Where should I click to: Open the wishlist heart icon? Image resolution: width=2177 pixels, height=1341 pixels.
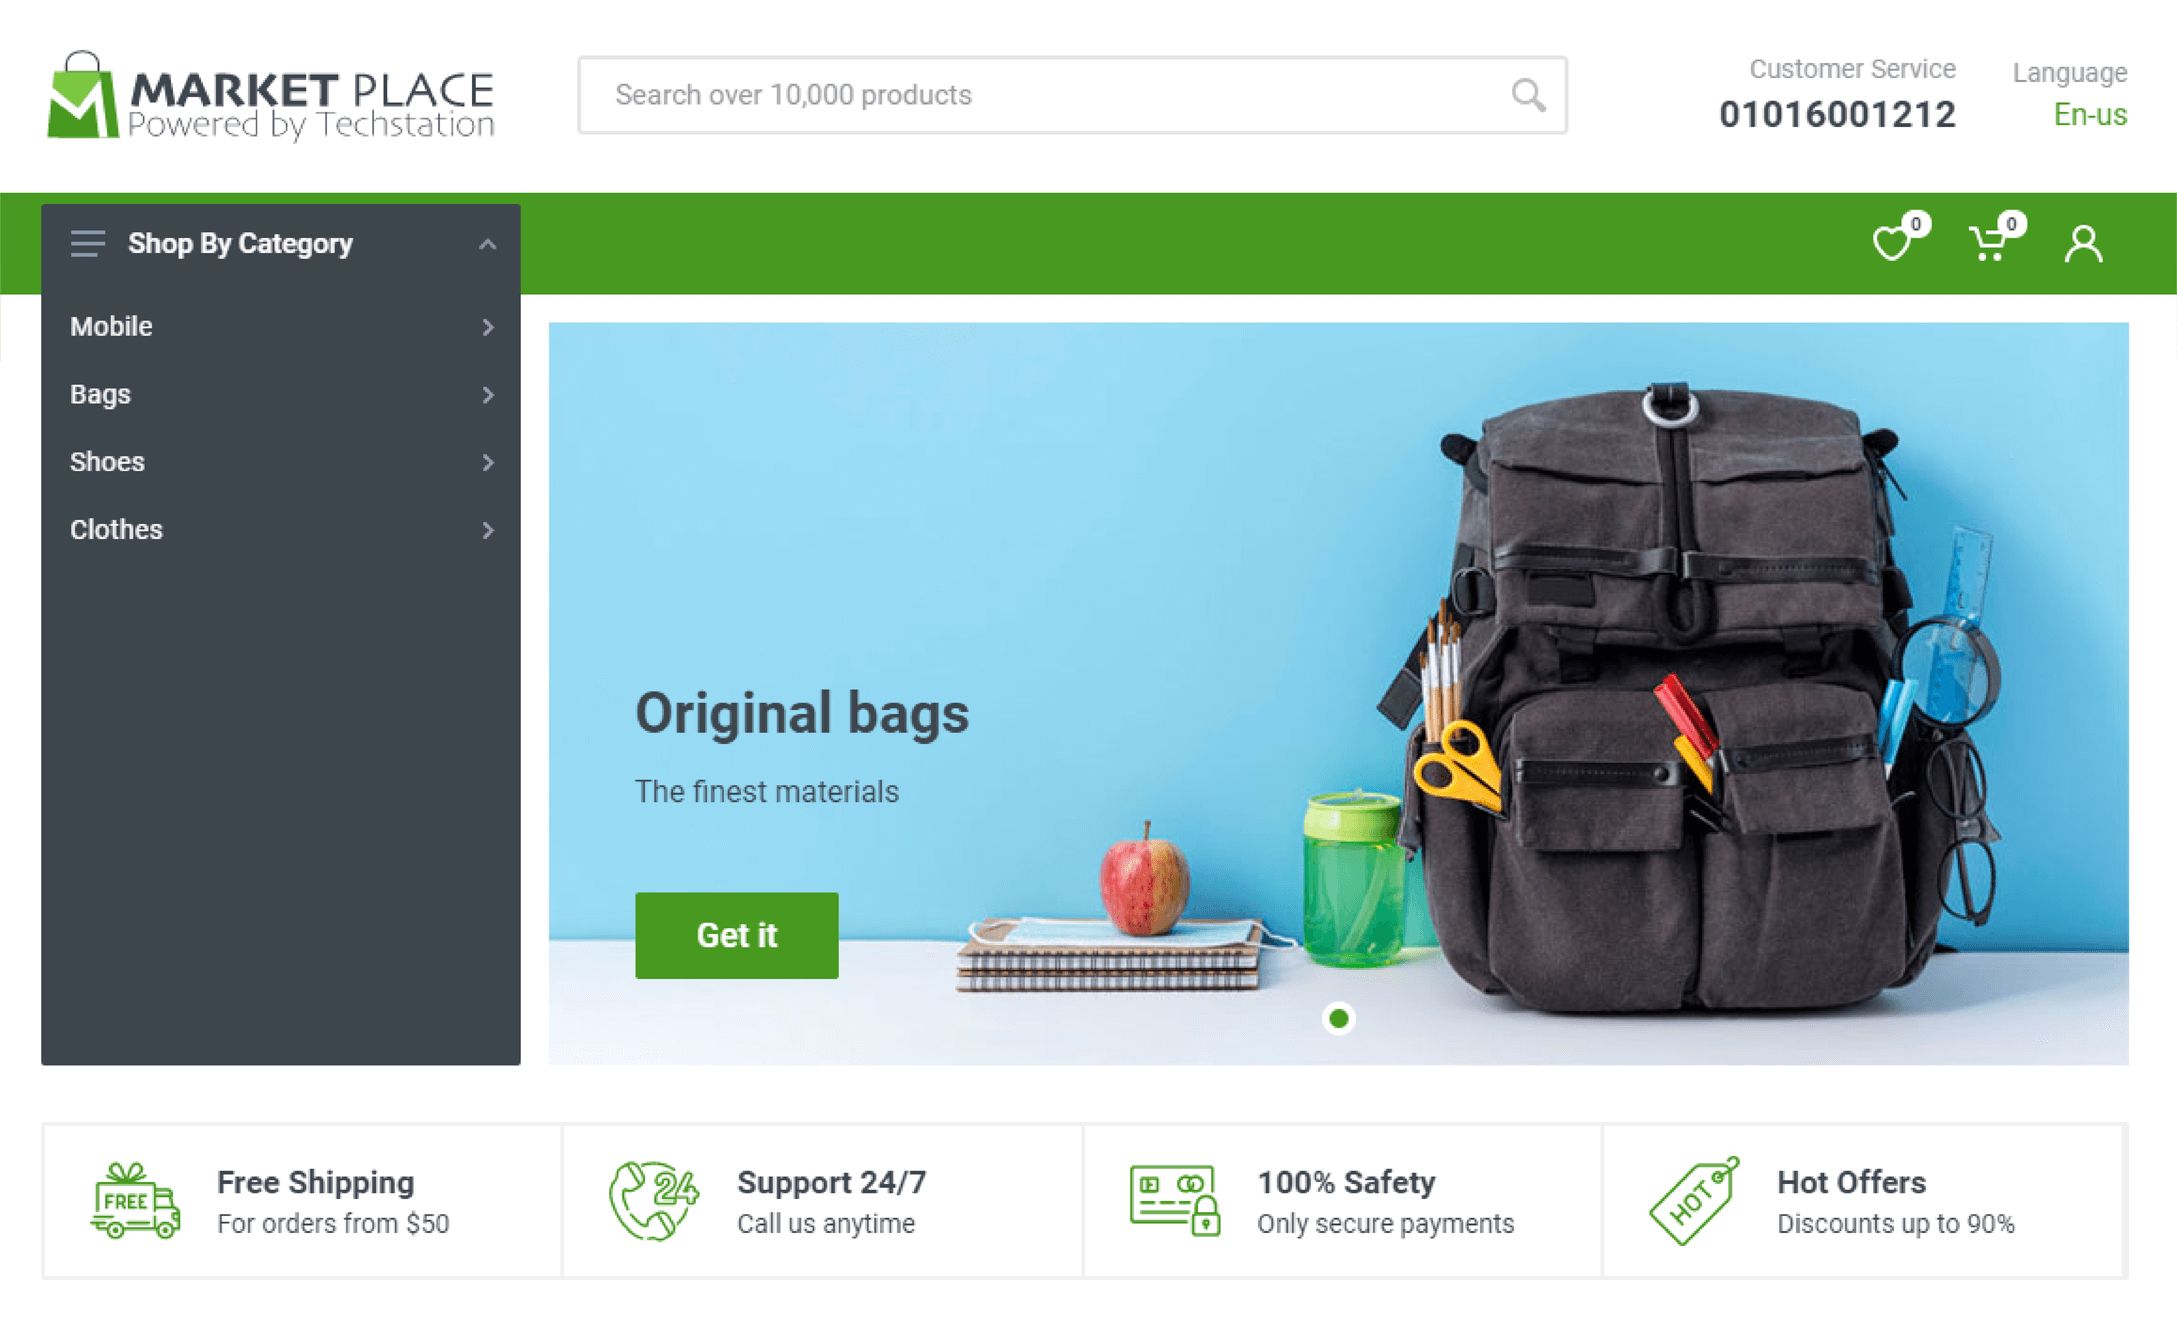pyautogui.click(x=1892, y=242)
